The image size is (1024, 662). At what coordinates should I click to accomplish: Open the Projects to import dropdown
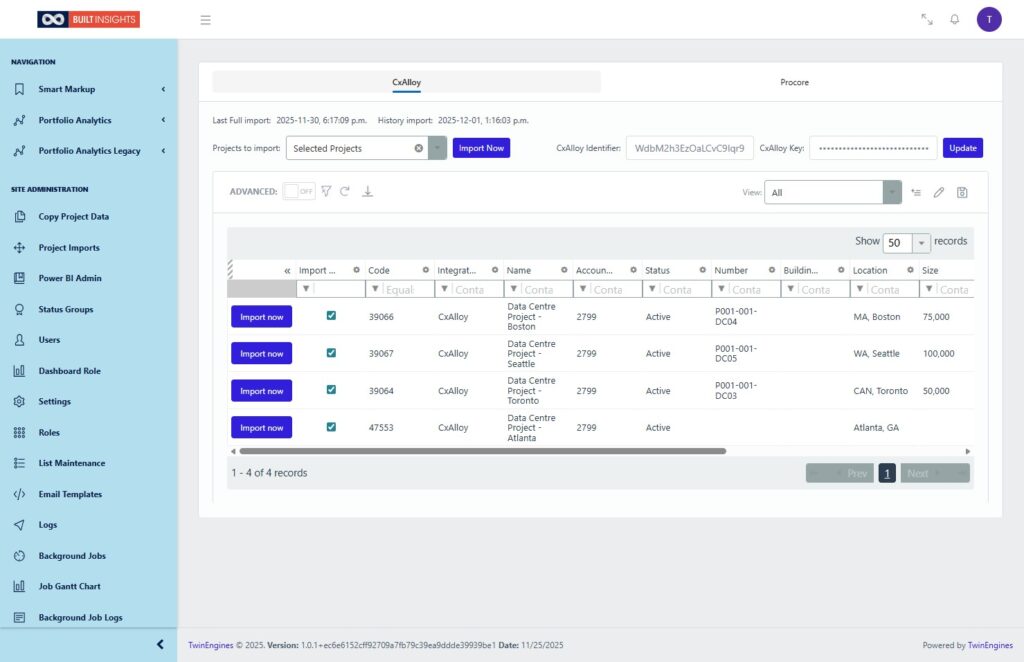click(437, 148)
